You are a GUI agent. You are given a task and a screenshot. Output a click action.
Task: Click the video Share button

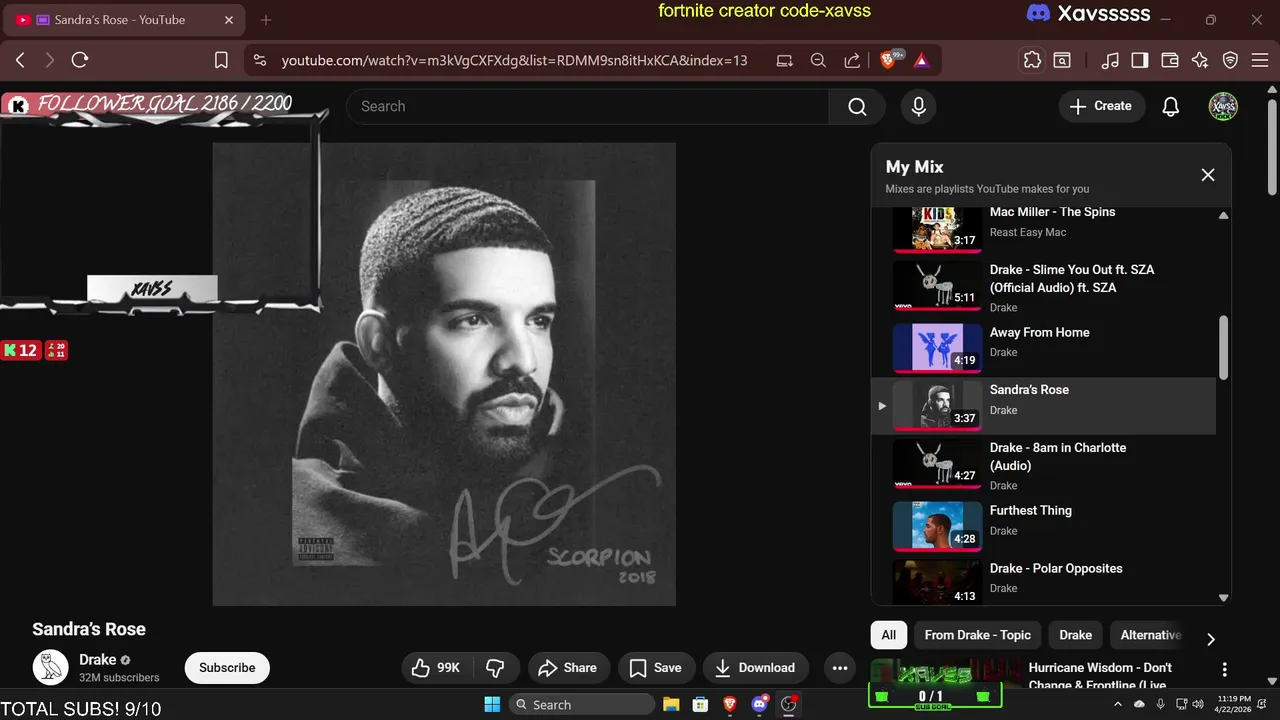coord(567,668)
